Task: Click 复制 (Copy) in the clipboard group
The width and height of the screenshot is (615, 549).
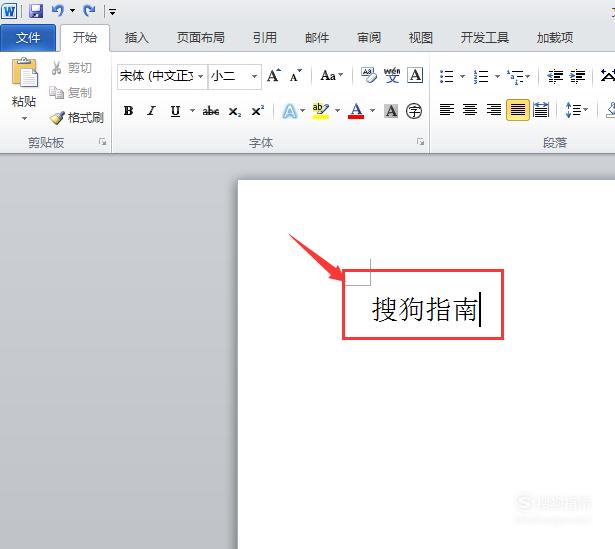Action: point(71,93)
